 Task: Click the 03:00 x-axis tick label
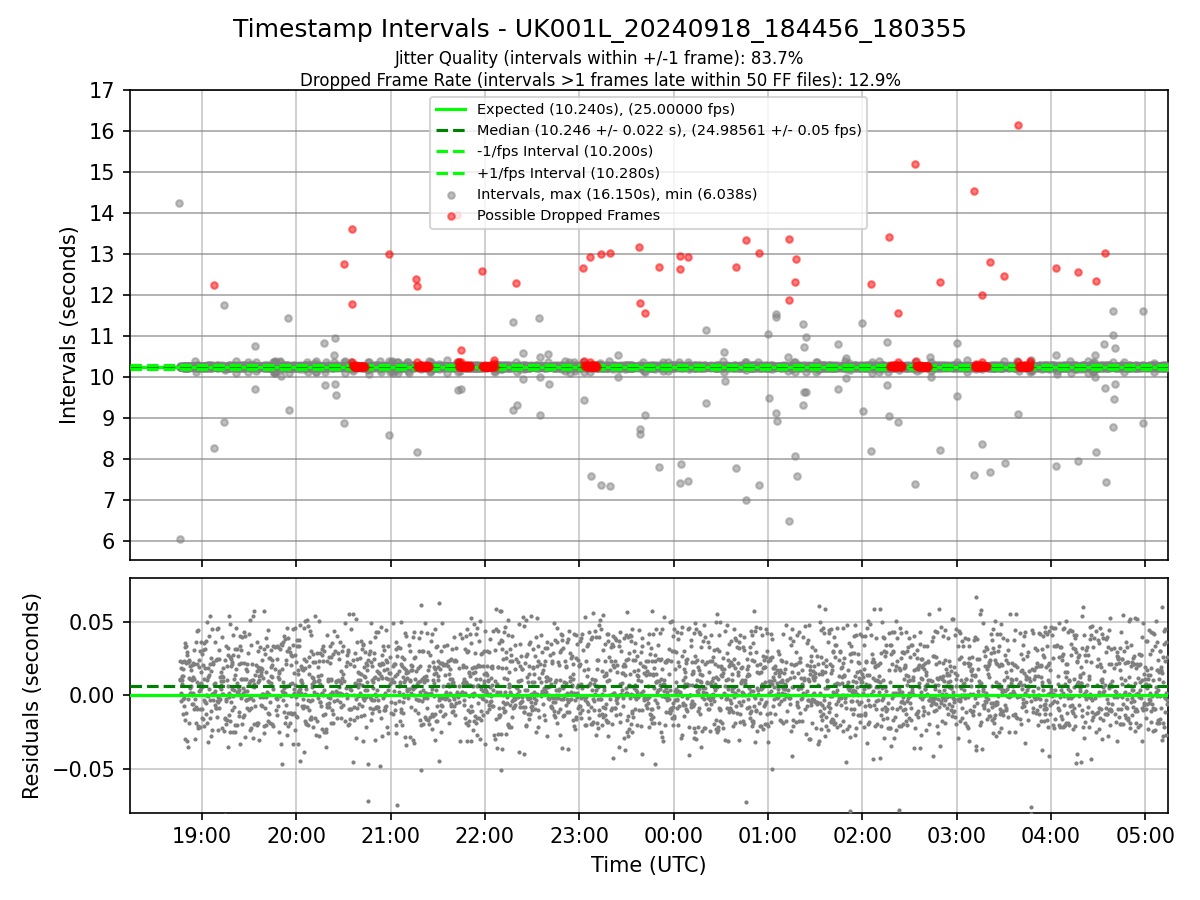click(x=956, y=836)
